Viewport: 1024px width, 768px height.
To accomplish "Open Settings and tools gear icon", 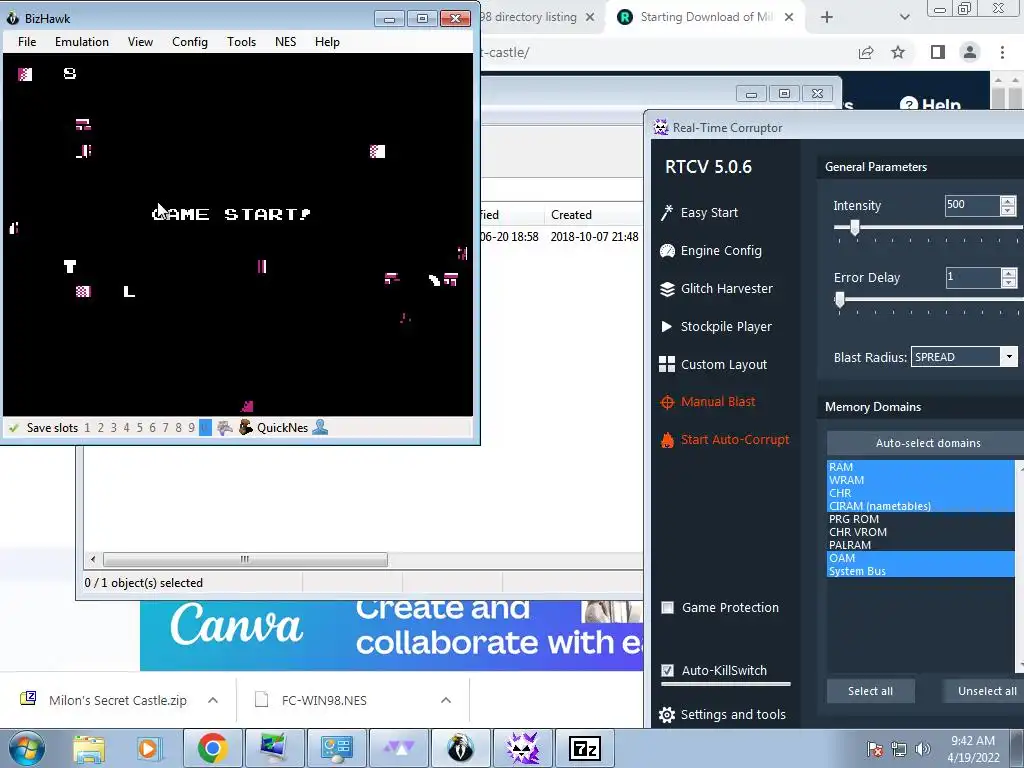I will (x=667, y=715).
